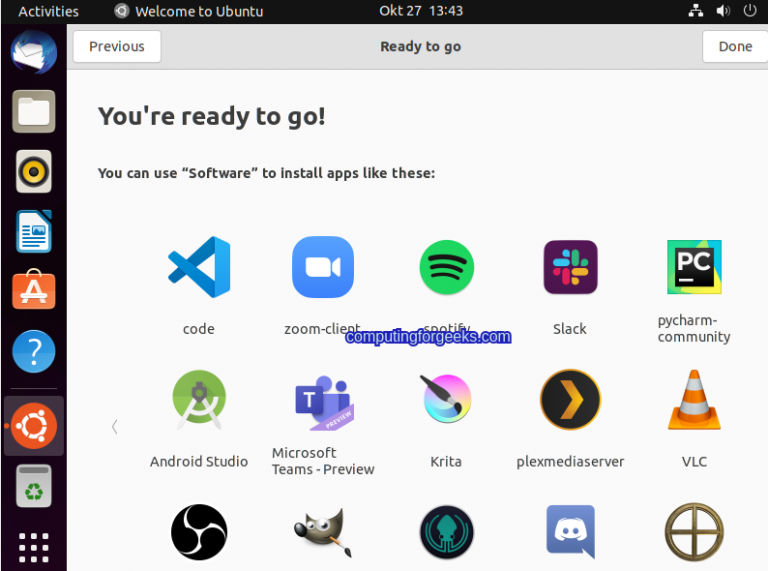Click the "code" app label
Viewport: 768px width, 571px height.
(x=199, y=329)
